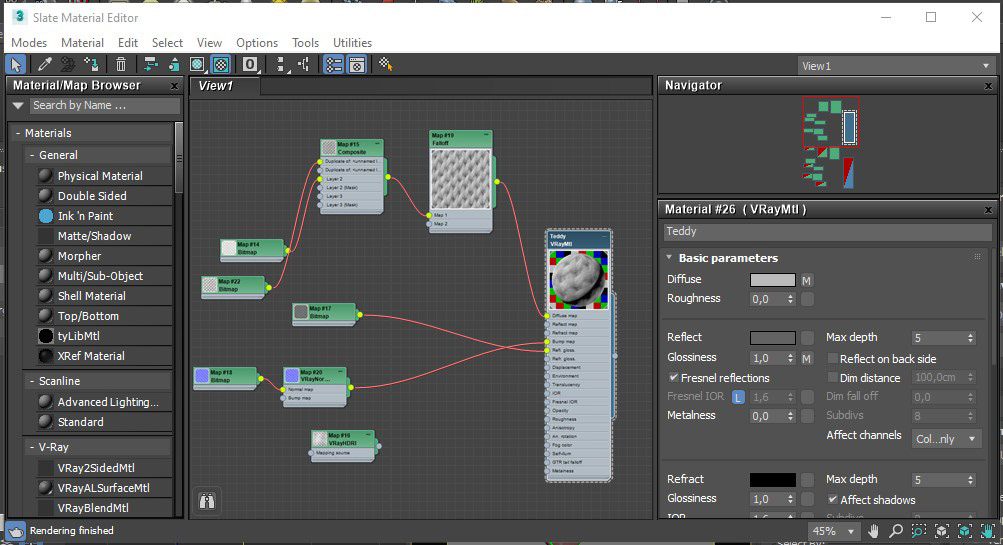Click the teapot render status icon

tap(15, 531)
